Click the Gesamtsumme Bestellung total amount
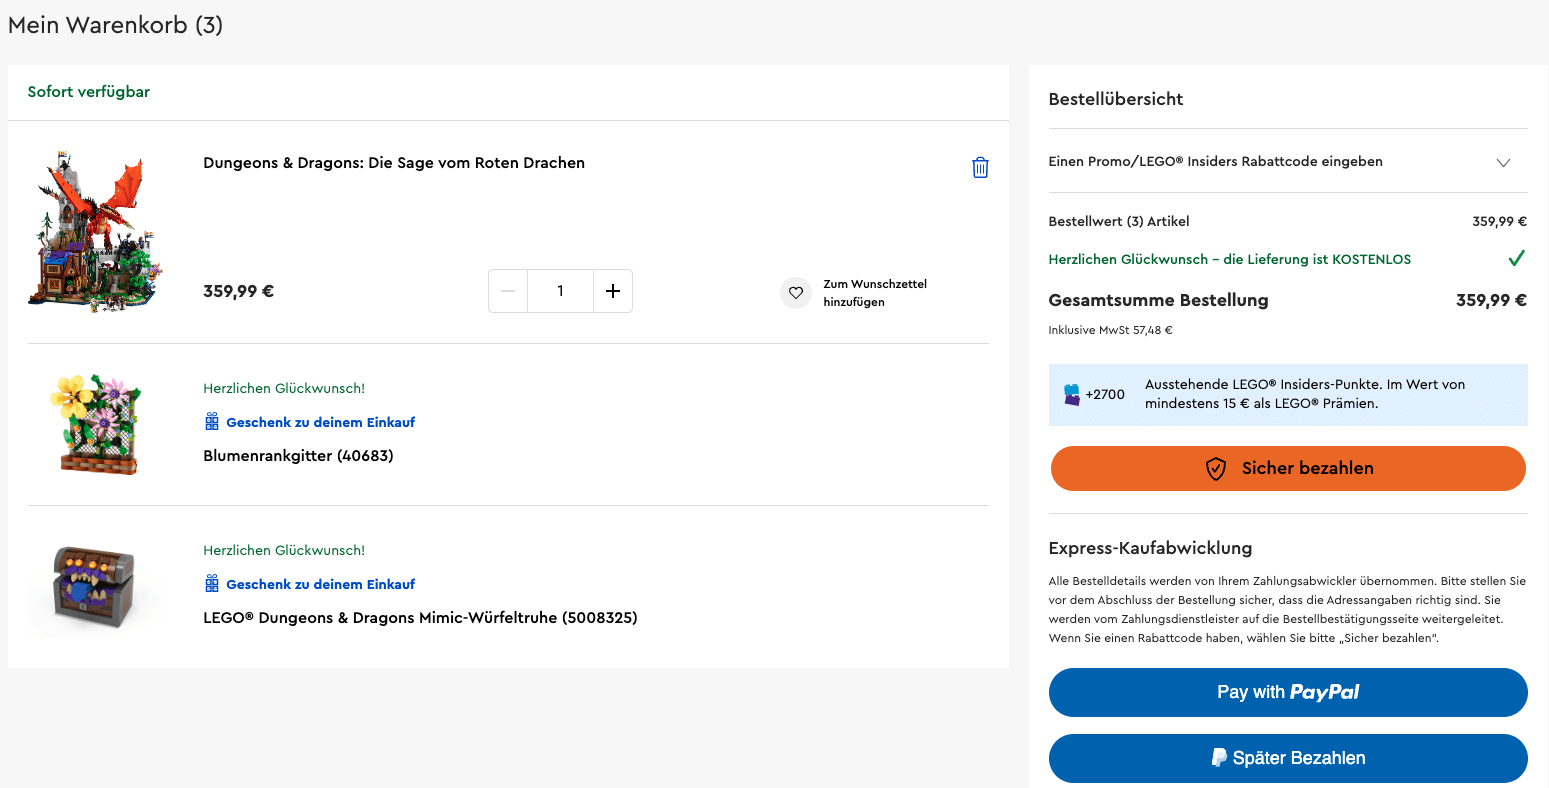 click(x=1491, y=300)
